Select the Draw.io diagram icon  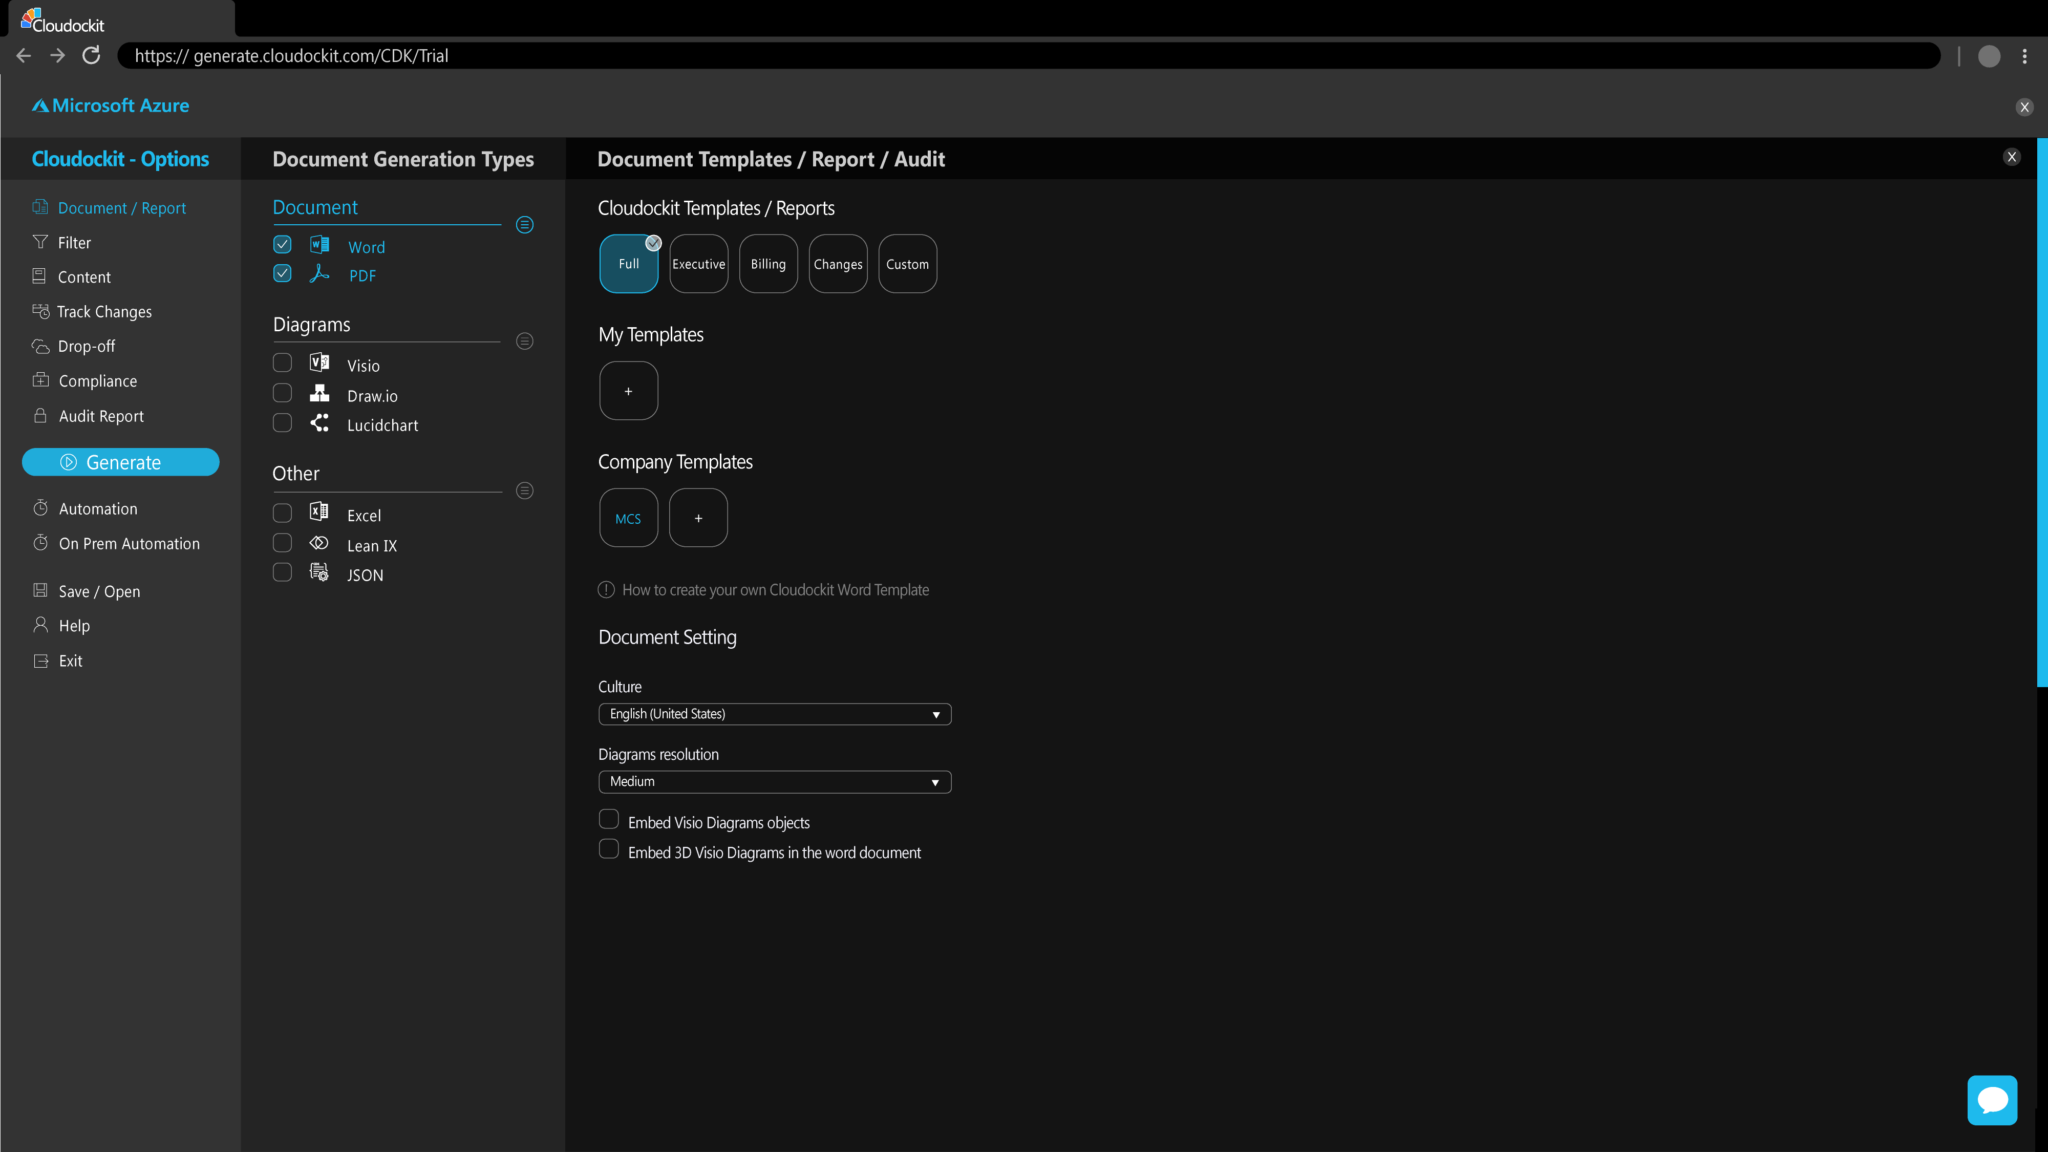[x=319, y=393]
